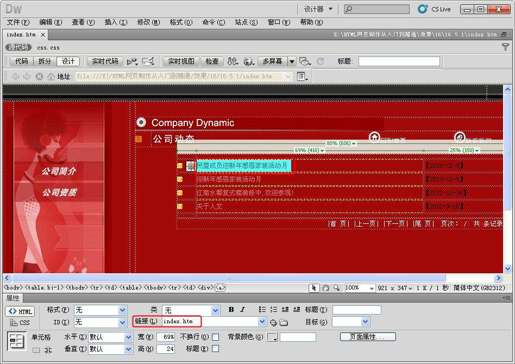The width and height of the screenshot is (515, 364).
Task: Open the 窗口 menu
Action: tap(279, 22)
